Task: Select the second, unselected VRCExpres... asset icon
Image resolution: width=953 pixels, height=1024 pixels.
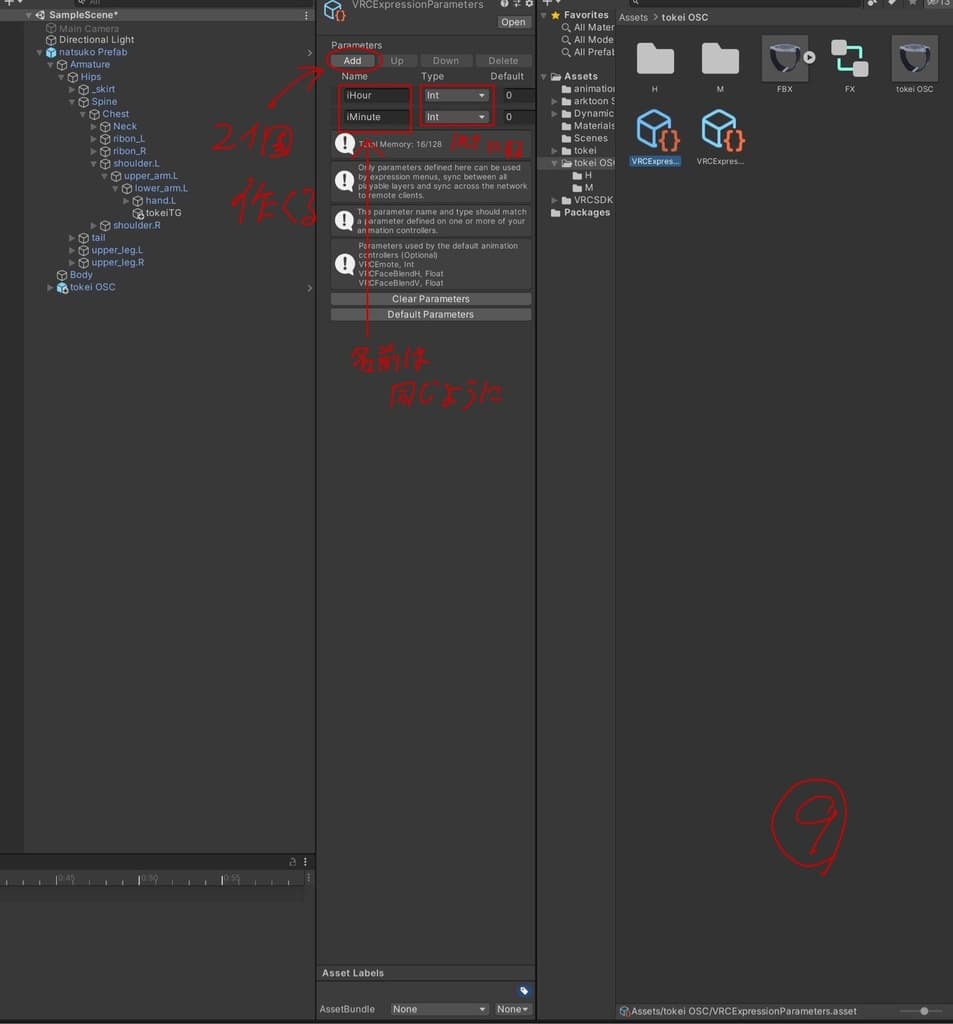Action: coord(720,129)
